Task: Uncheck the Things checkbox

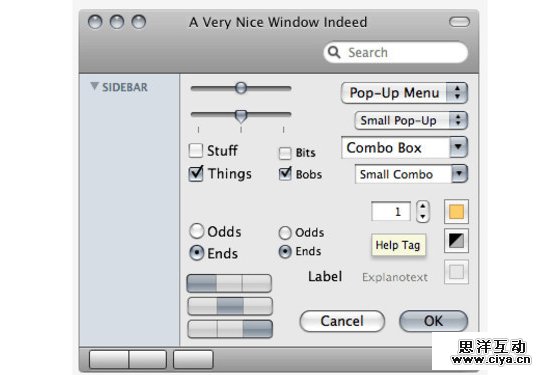Action: pyautogui.click(x=196, y=174)
